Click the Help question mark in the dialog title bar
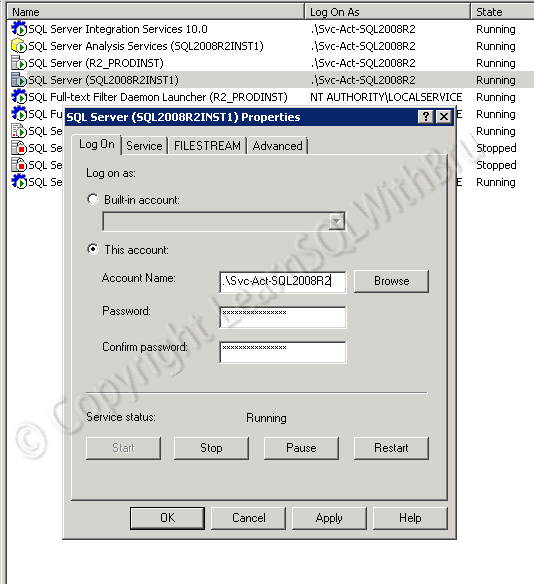534x584 pixels. pos(426,117)
